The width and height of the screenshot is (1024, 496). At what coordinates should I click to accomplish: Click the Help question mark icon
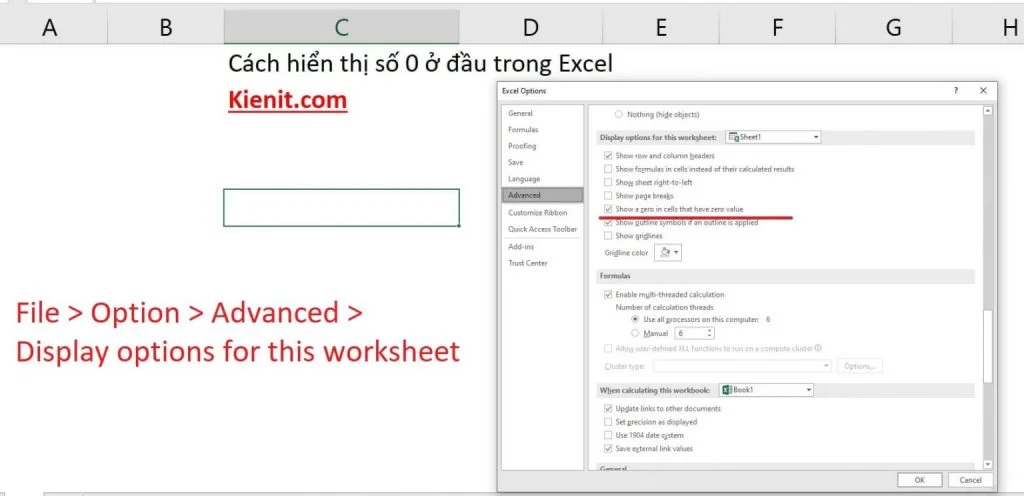tap(957, 91)
